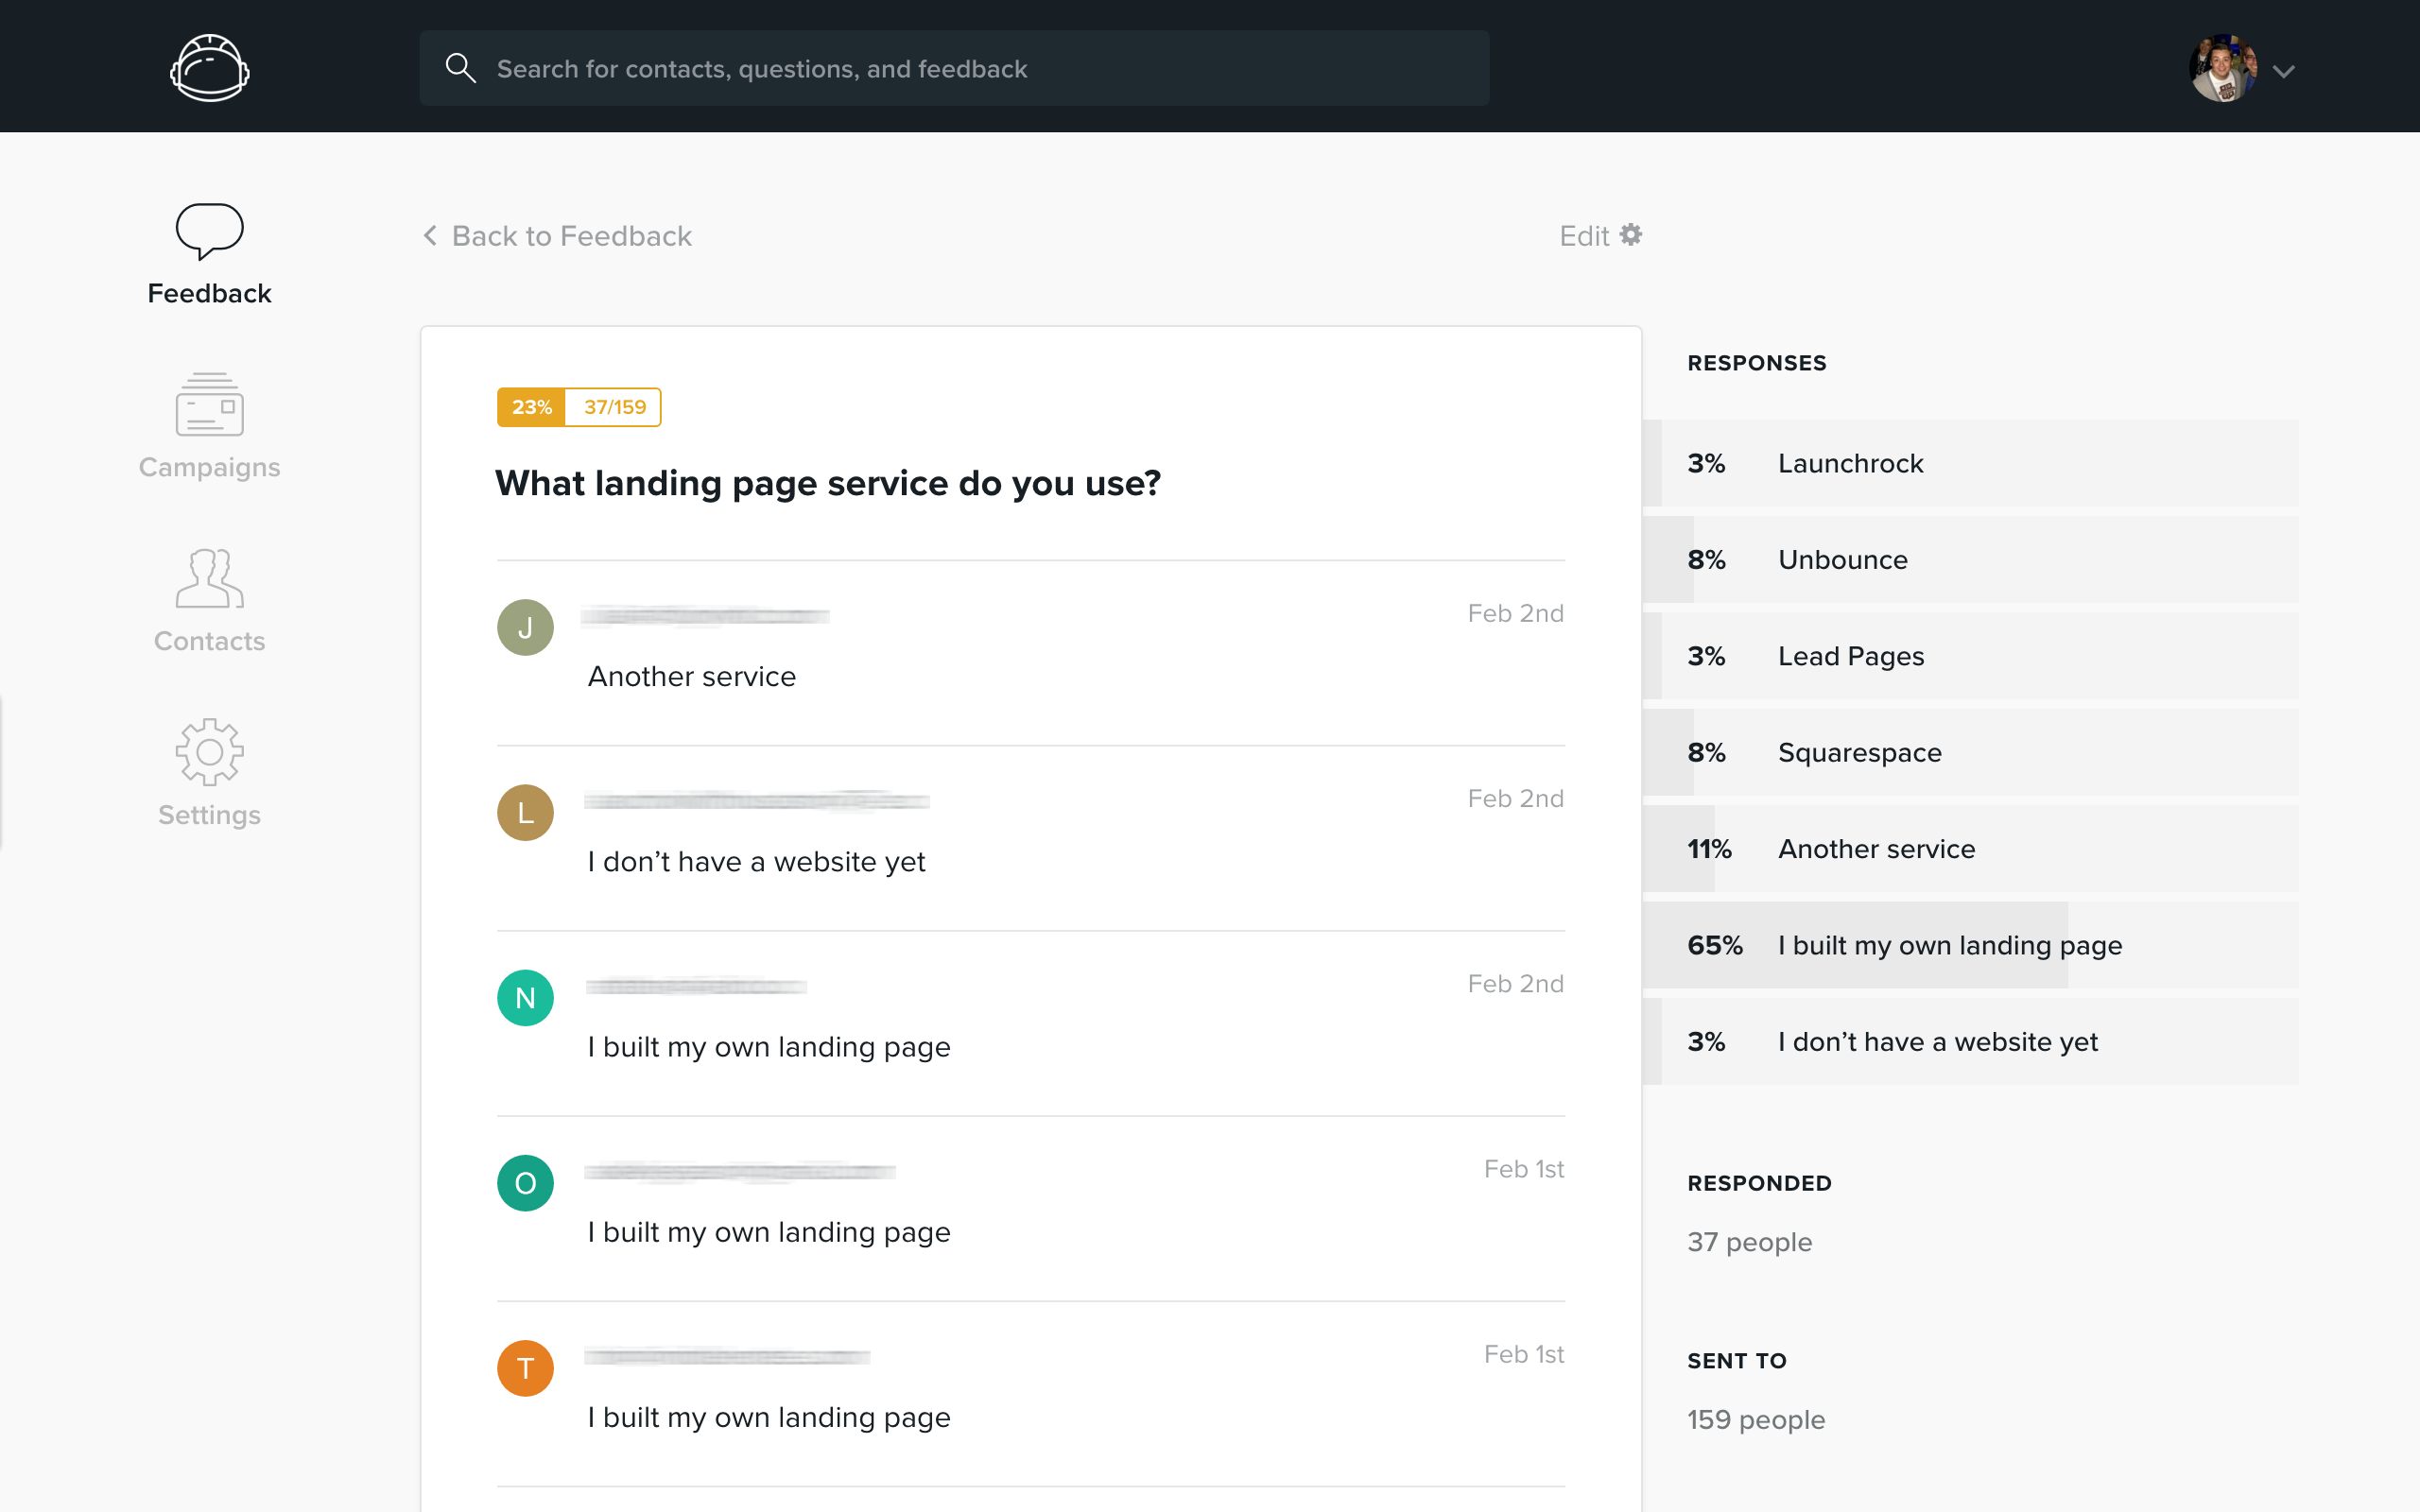Expand the profile dropdown chevron
2420x1512 pixels.
coord(2283,71)
